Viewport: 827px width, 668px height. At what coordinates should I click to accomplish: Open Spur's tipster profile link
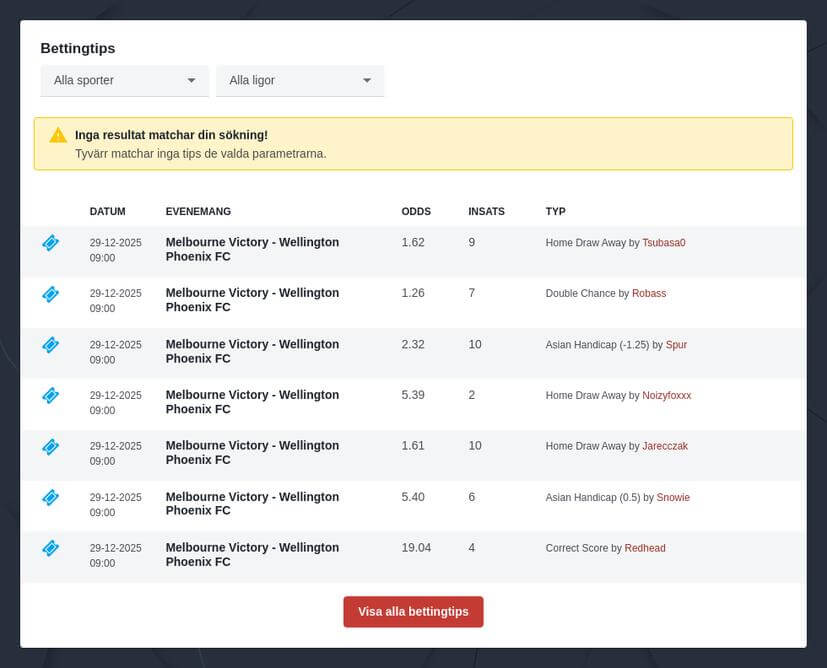(676, 345)
